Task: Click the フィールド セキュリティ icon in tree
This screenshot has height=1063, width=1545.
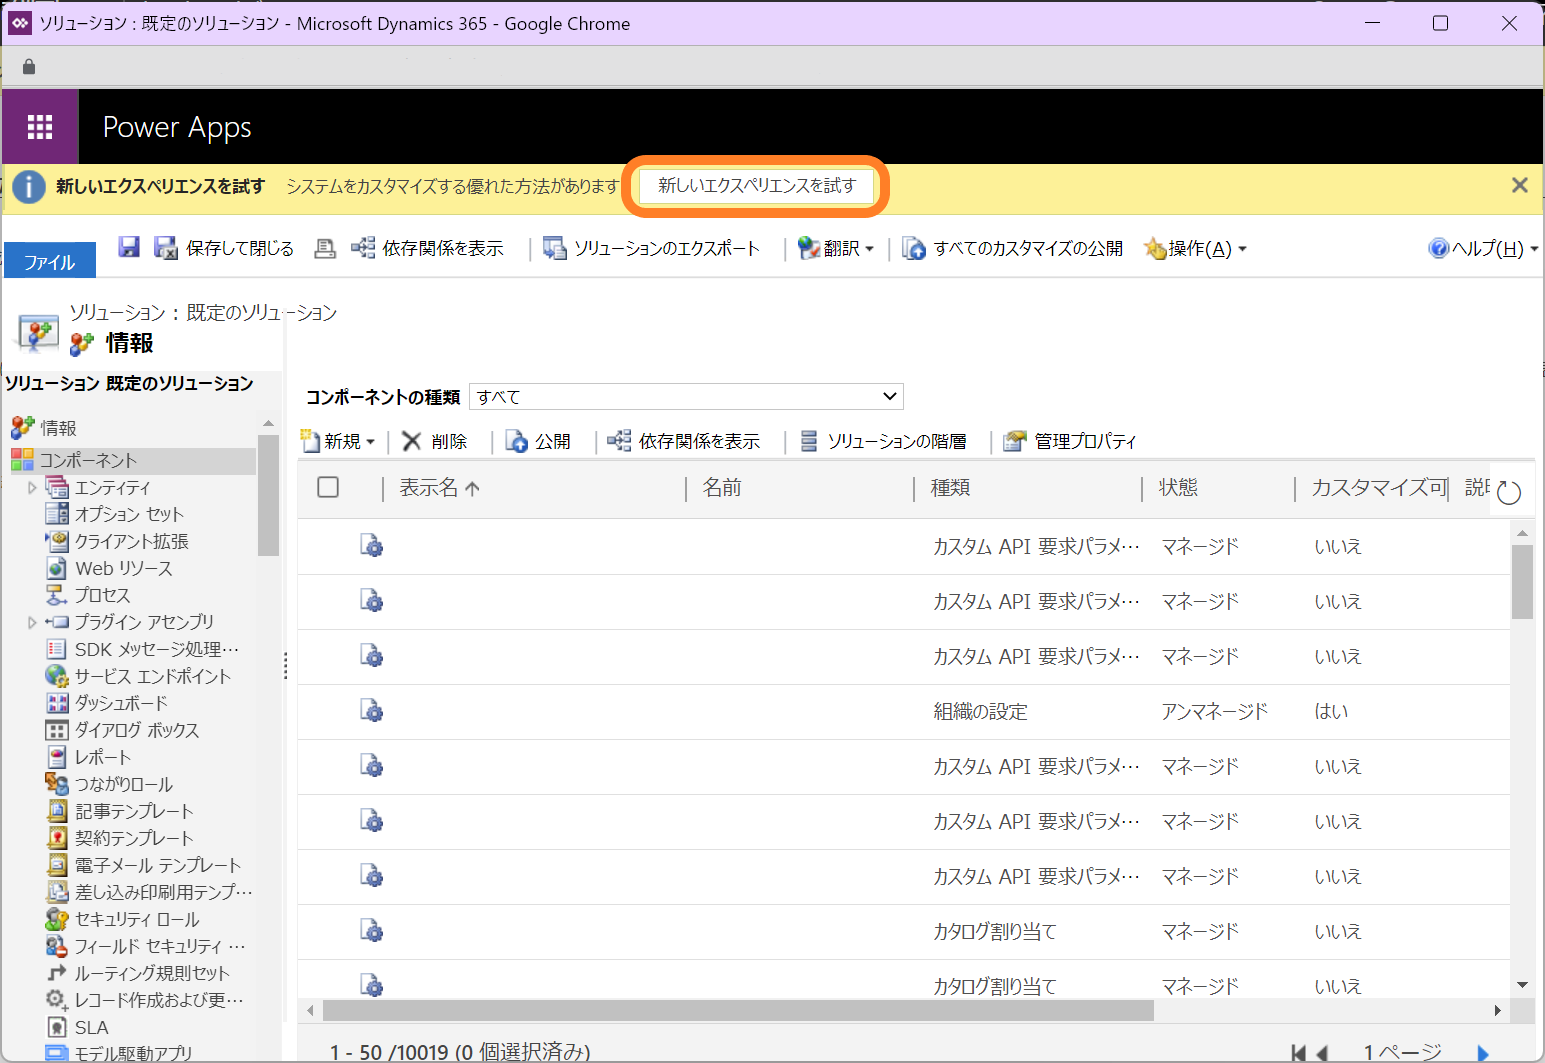Action: [57, 946]
